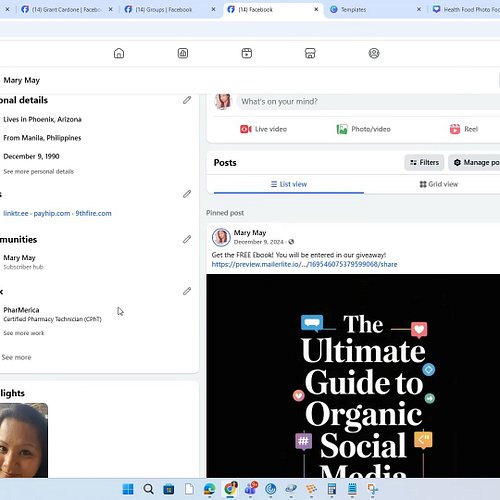Image resolution: width=500 pixels, height=500 pixels.
Task: Open the PharMerica workplace entry
Action: [52, 314]
